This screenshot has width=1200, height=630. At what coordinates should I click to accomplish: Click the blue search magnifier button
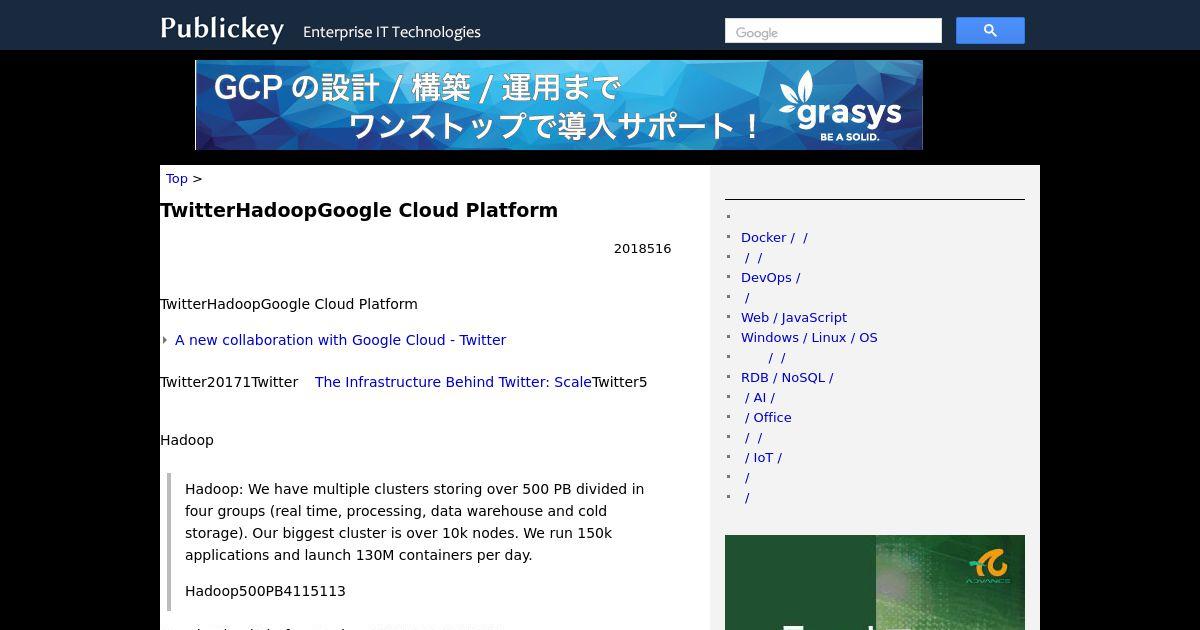pos(990,31)
